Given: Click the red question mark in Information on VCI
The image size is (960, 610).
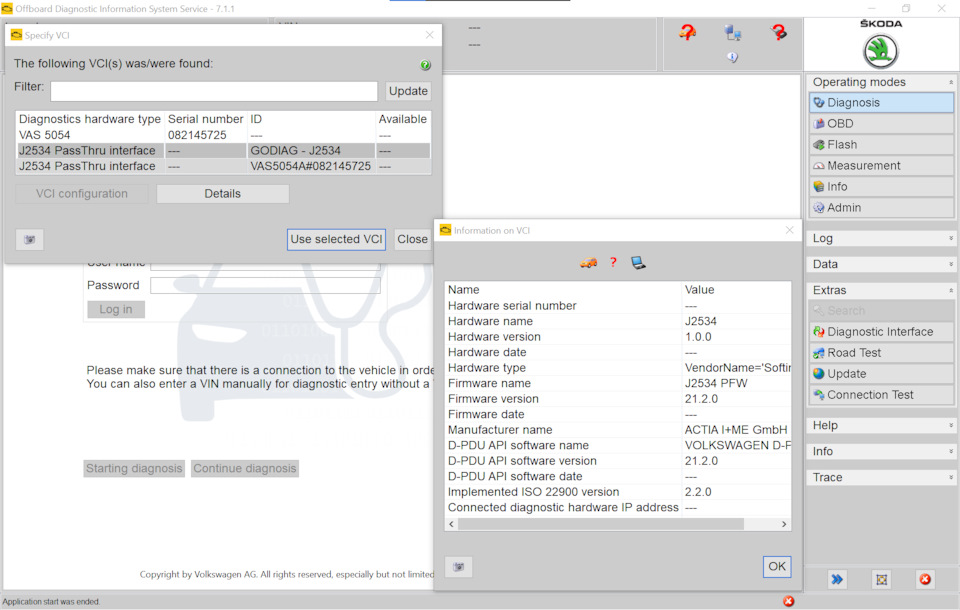Looking at the screenshot, I should [613, 262].
